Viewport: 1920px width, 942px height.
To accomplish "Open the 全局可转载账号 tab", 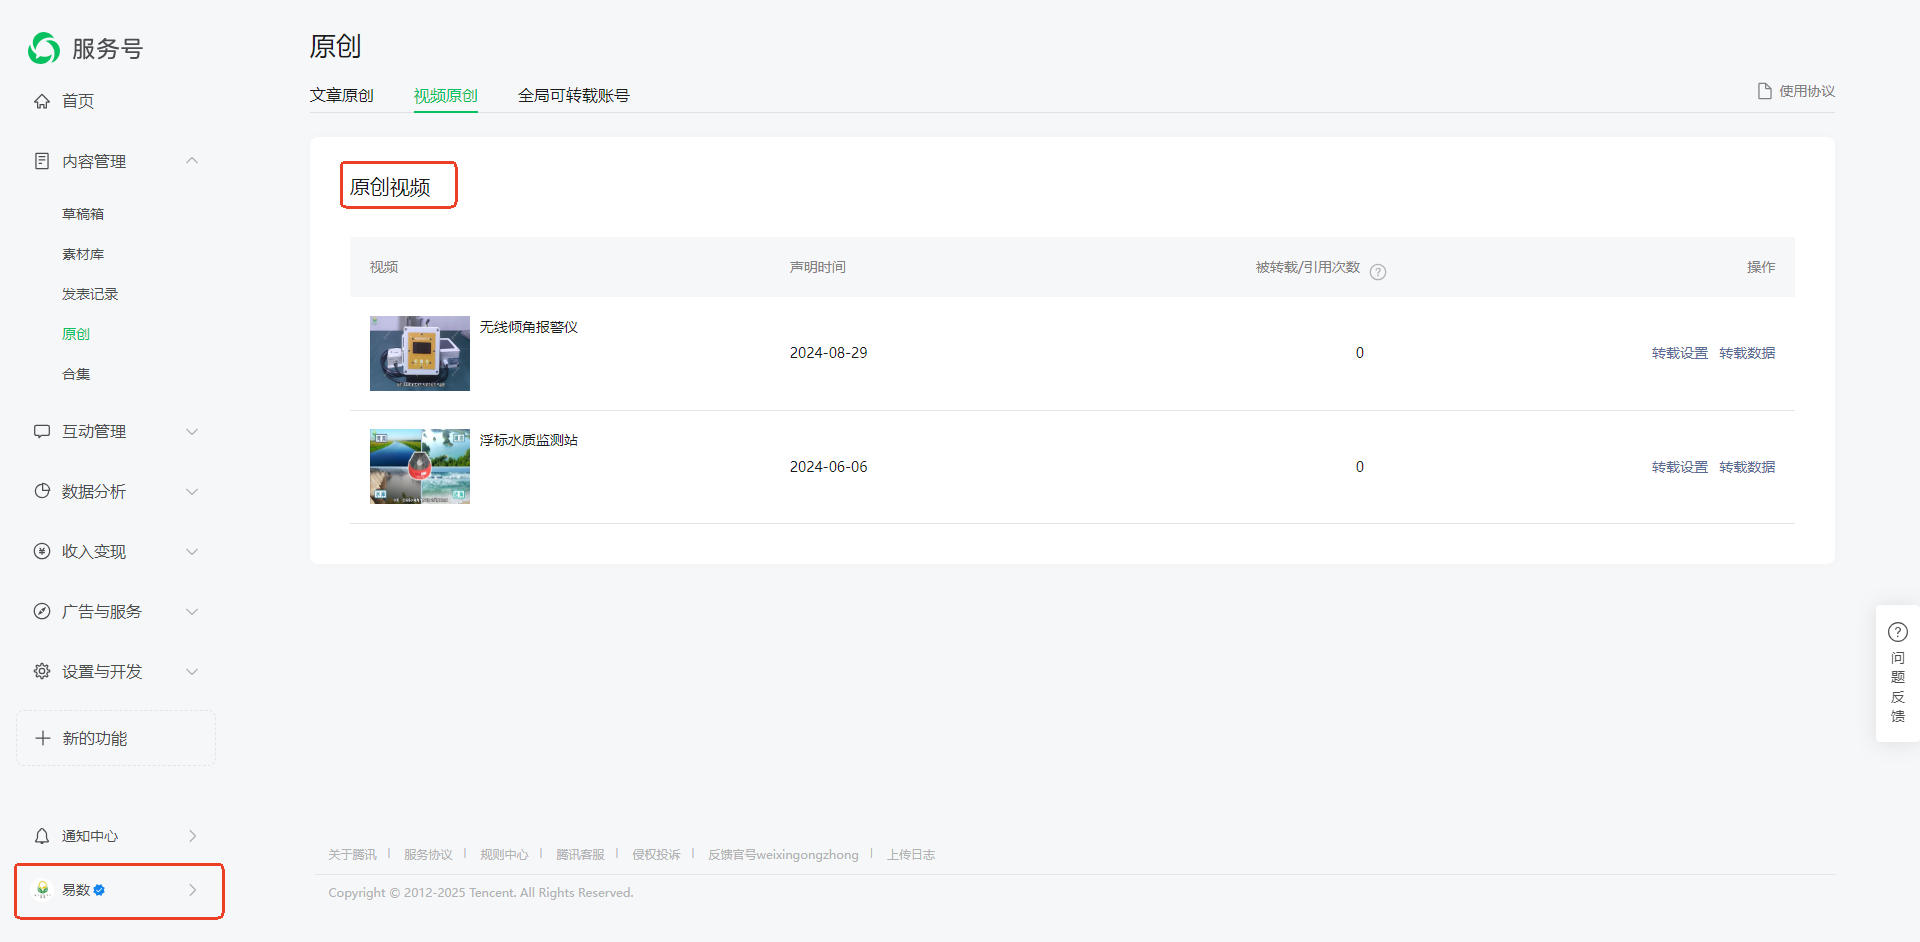I will [x=573, y=95].
